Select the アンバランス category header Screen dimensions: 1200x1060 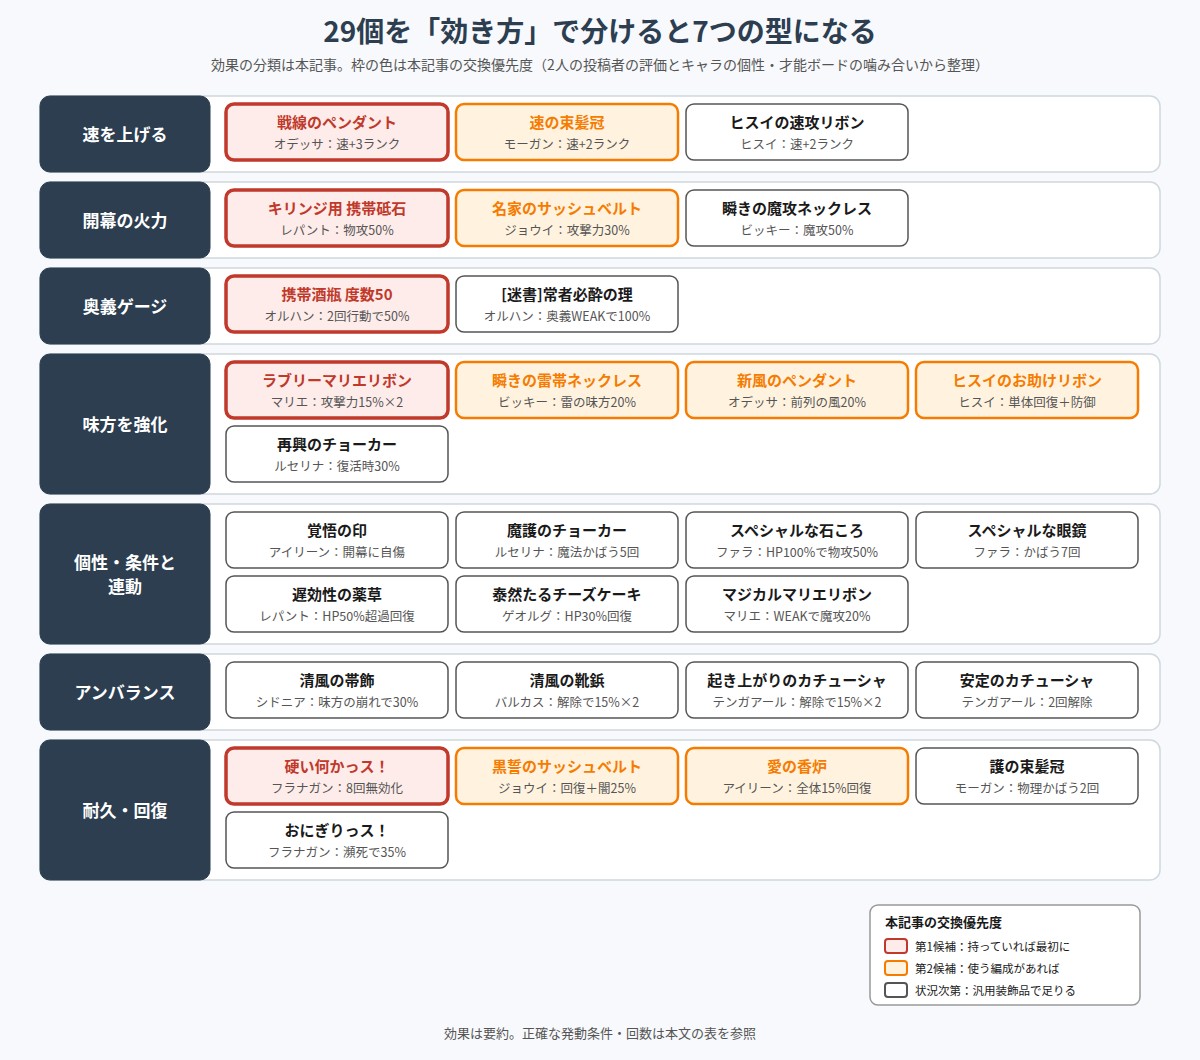coord(125,692)
